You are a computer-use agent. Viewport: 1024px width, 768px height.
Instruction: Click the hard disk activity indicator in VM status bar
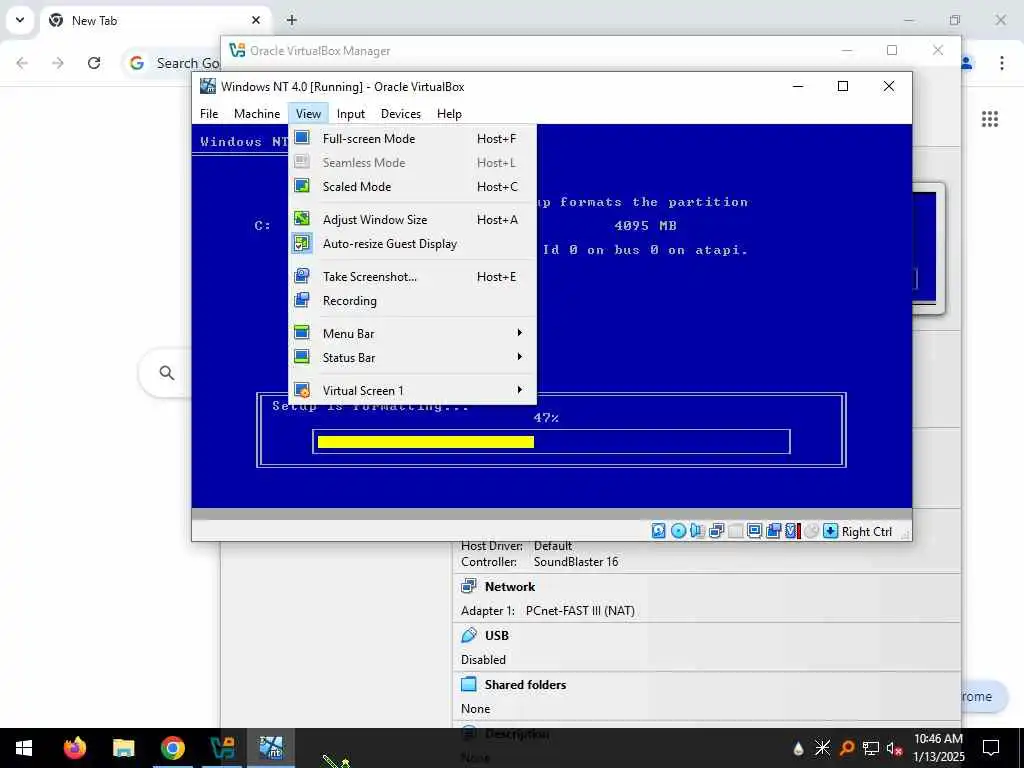(x=658, y=531)
